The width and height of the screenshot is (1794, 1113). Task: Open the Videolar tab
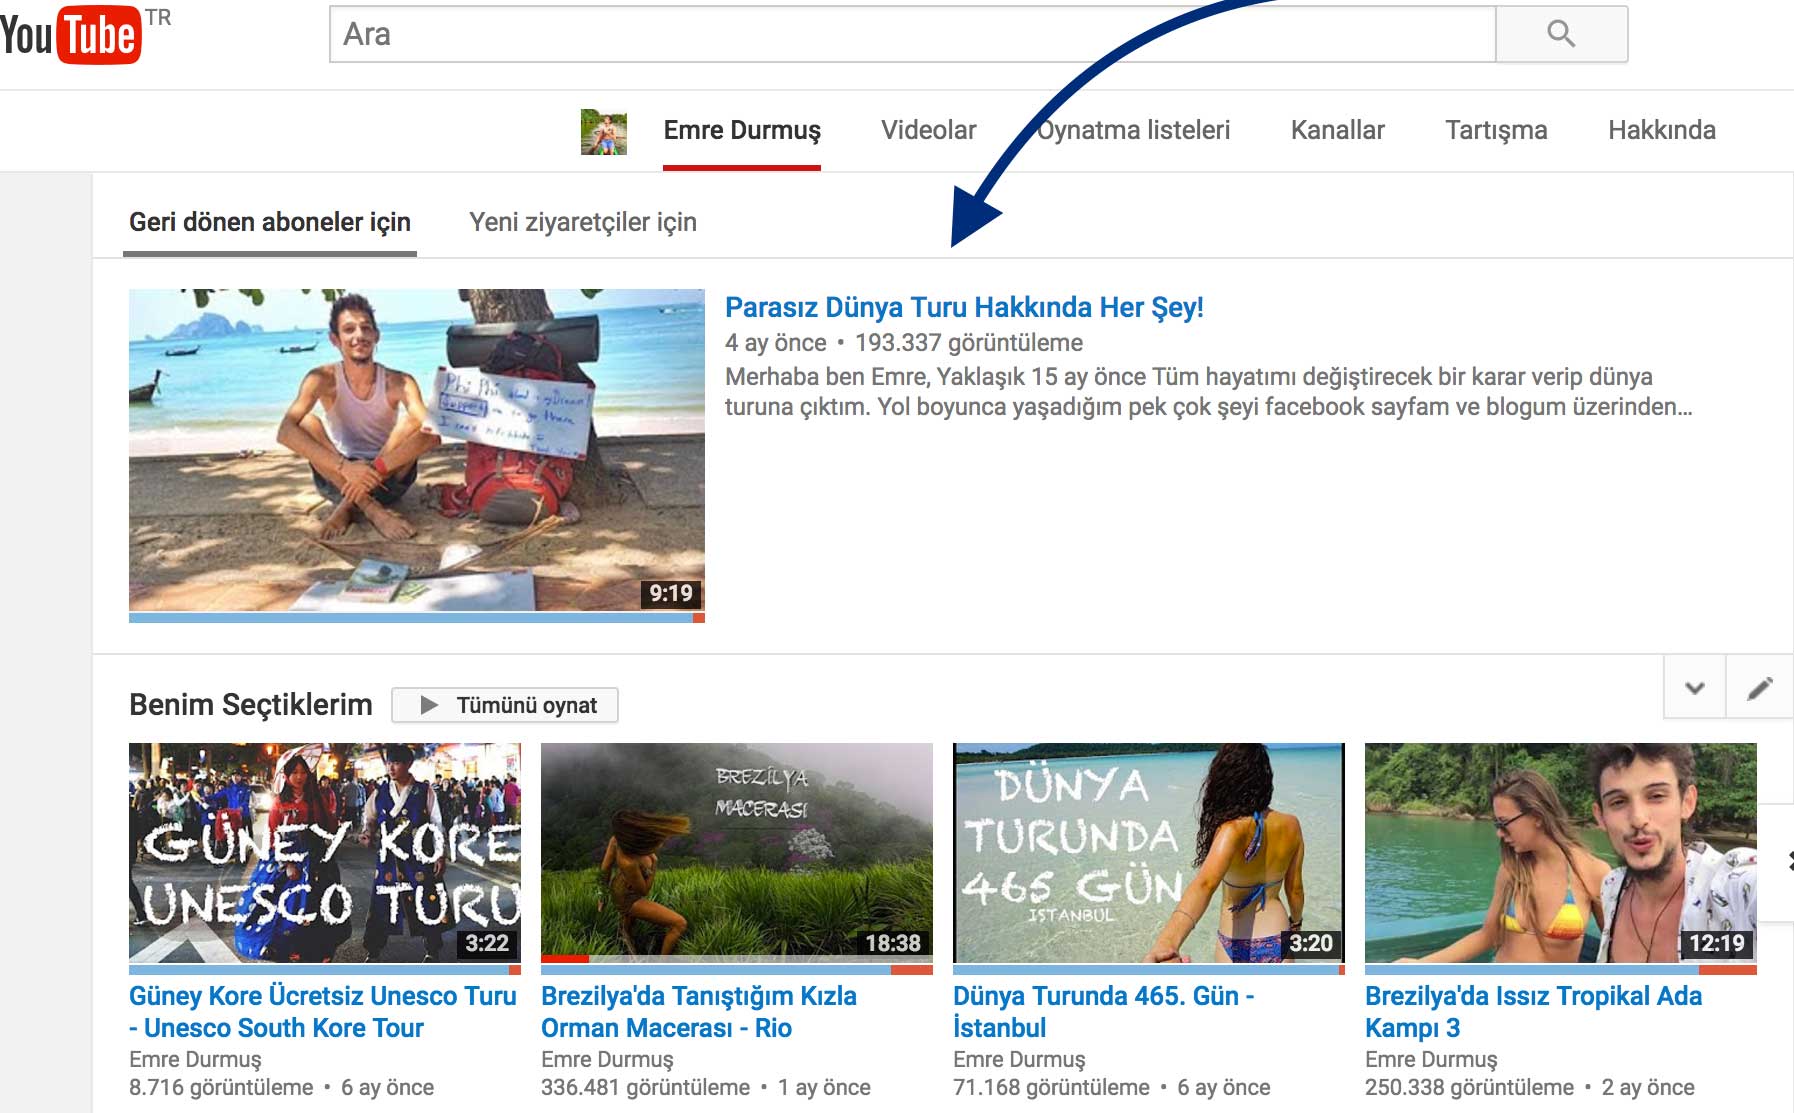[x=928, y=130]
